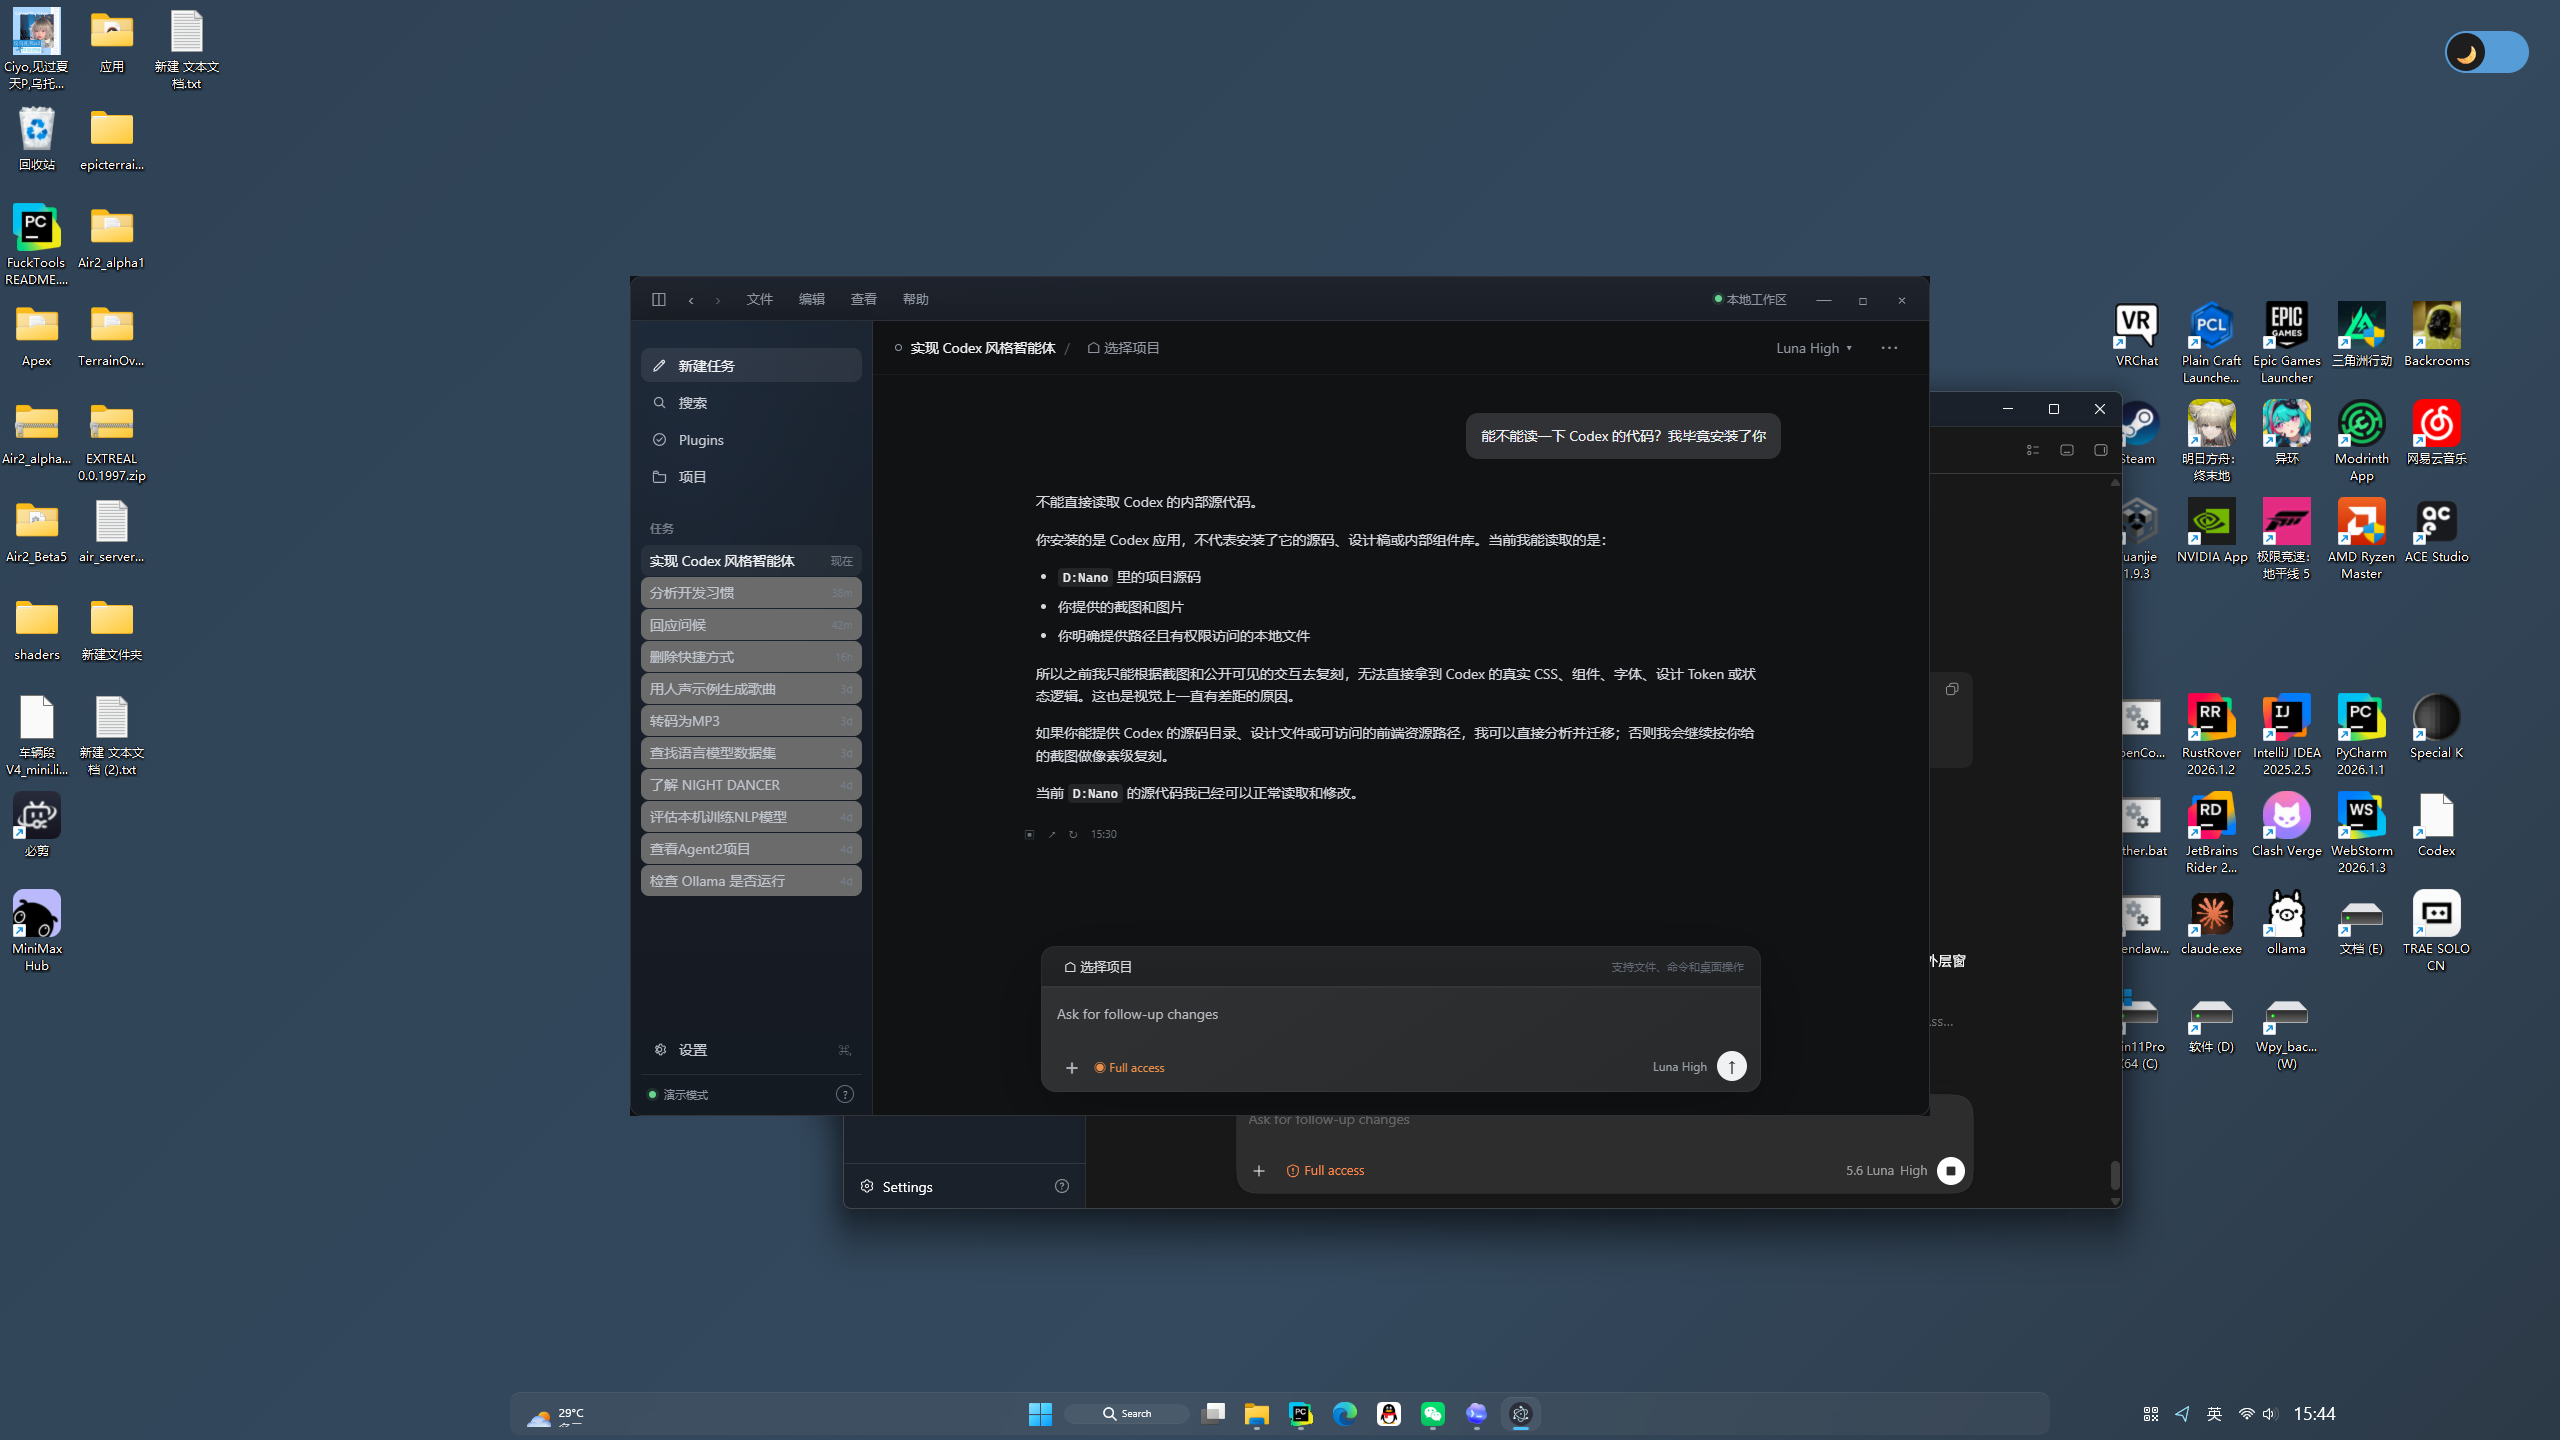
Task: Click the white send arrow button
Action: [1732, 1066]
